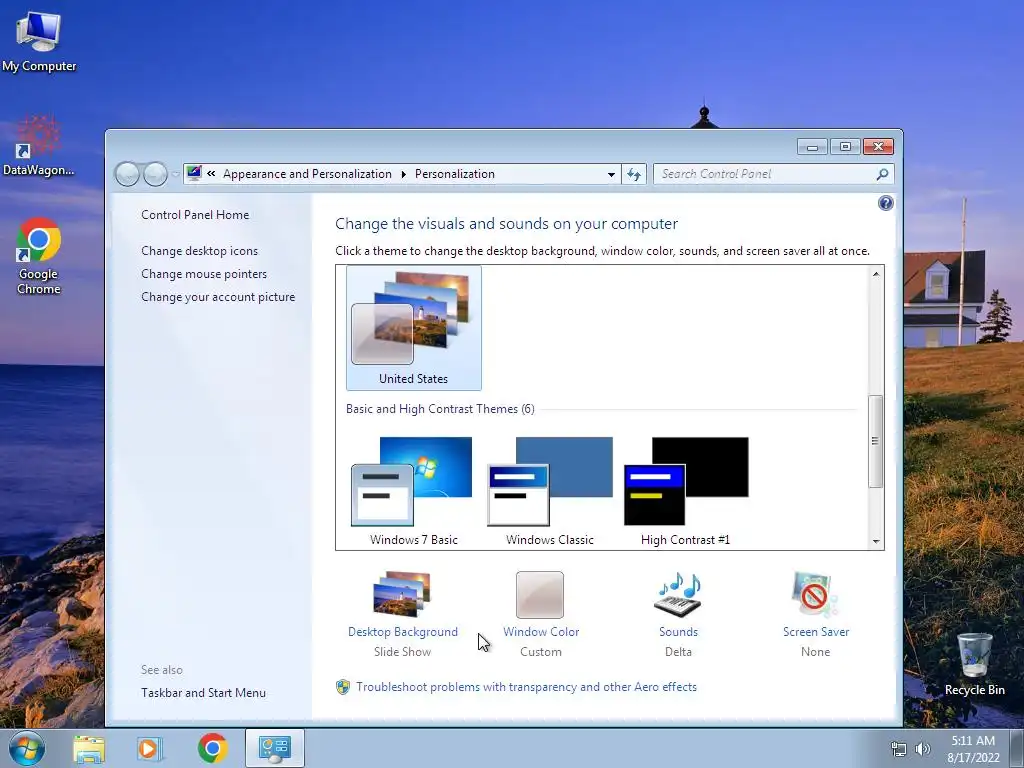Click the Desktop Background label link

(402, 632)
